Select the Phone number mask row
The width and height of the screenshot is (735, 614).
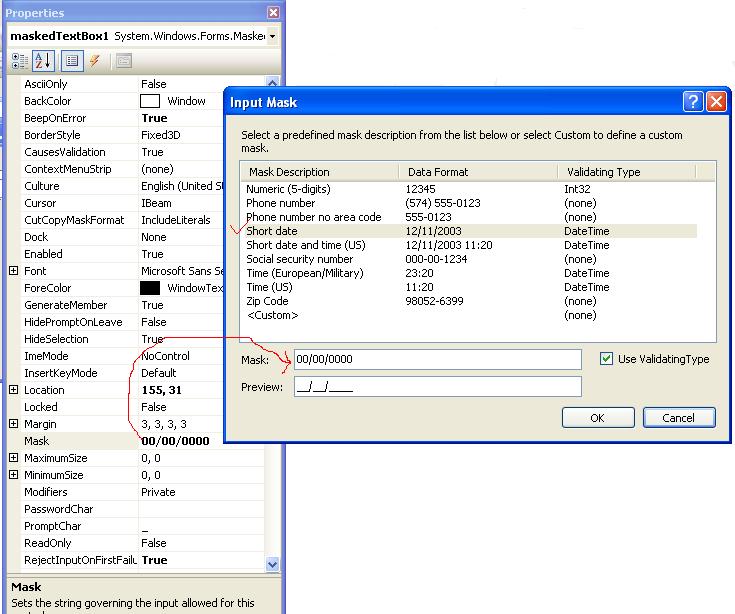coord(469,203)
